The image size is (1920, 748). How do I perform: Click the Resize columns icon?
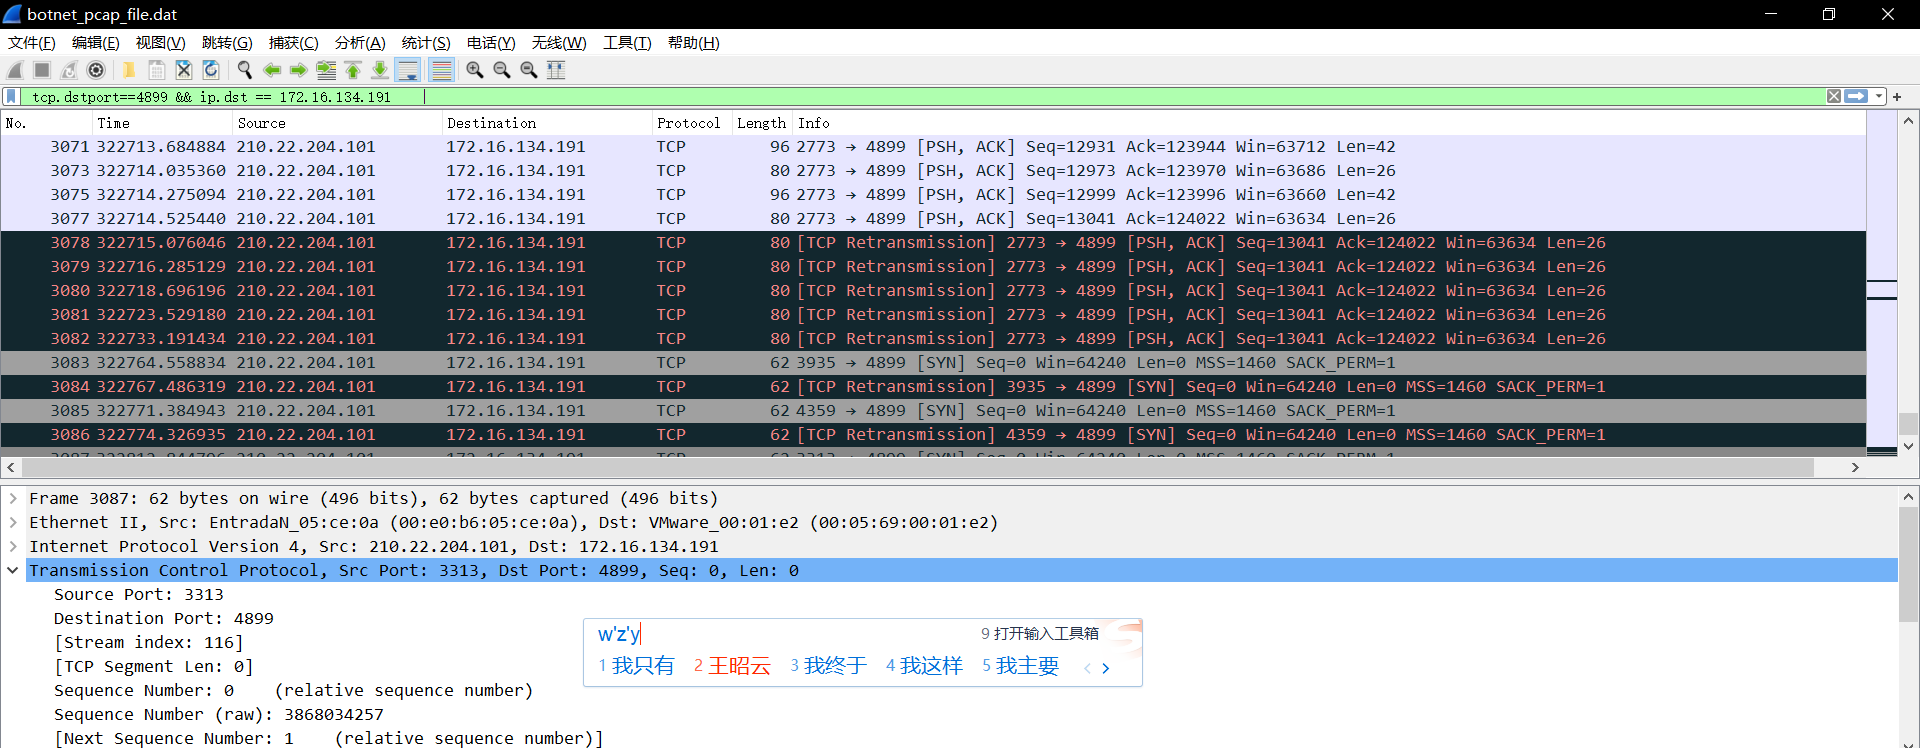click(556, 70)
